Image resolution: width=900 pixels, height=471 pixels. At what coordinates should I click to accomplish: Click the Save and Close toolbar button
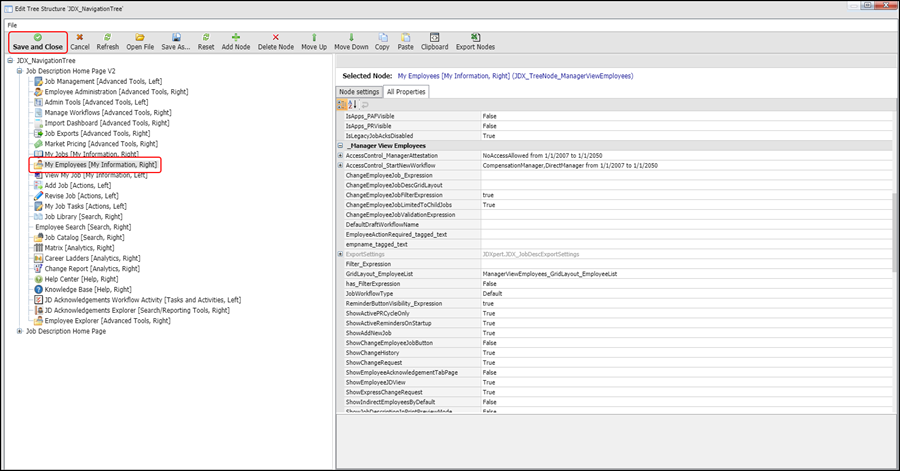(37, 41)
